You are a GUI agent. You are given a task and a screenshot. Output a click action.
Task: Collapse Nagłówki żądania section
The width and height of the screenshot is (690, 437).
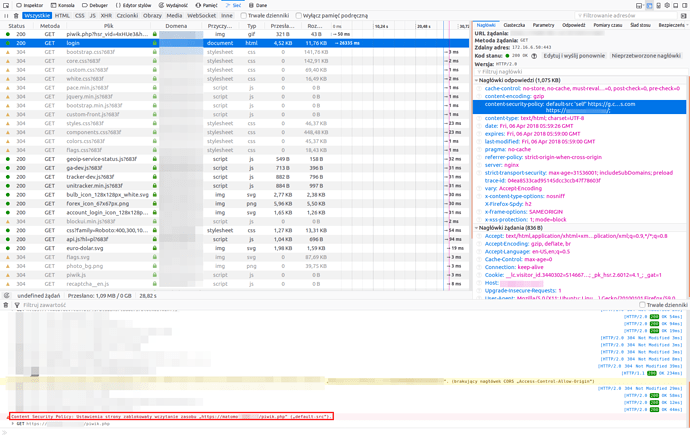[x=477, y=228]
